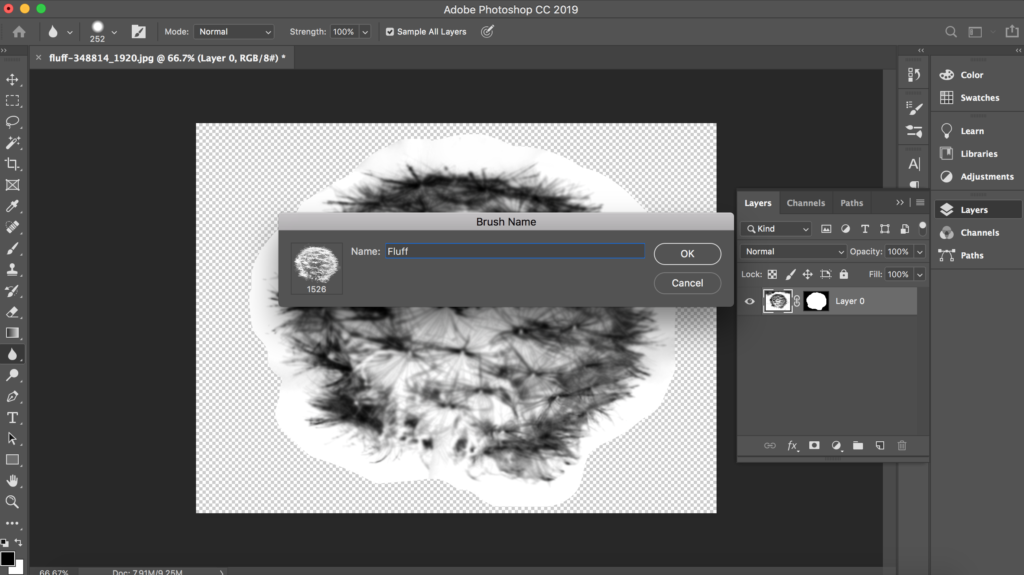Delete layer using the trash icon

(x=902, y=446)
